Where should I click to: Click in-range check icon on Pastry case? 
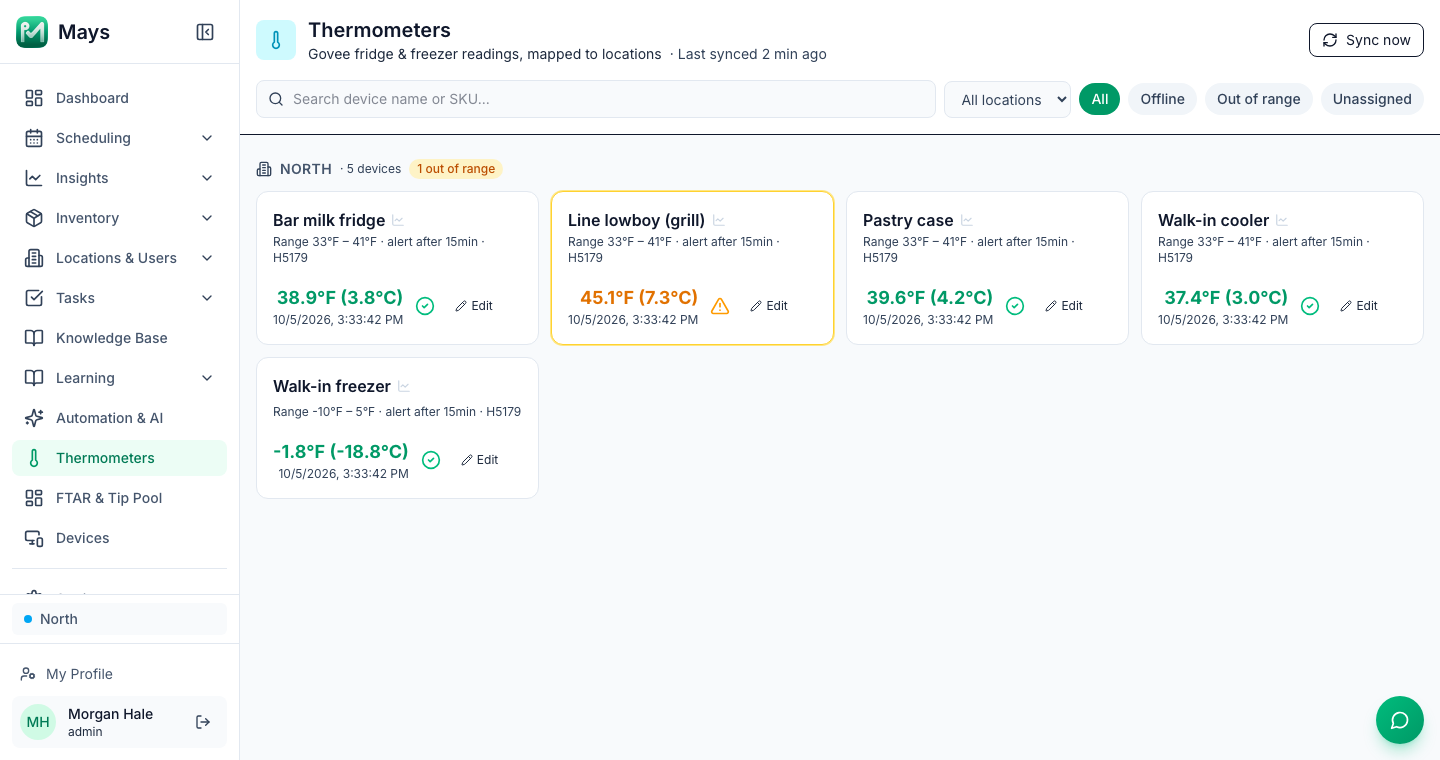coord(1015,306)
